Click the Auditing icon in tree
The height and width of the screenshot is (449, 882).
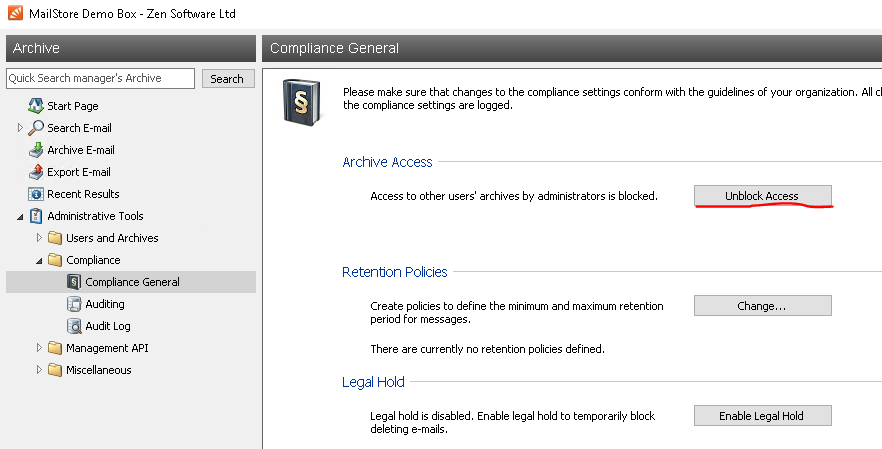click(x=74, y=304)
